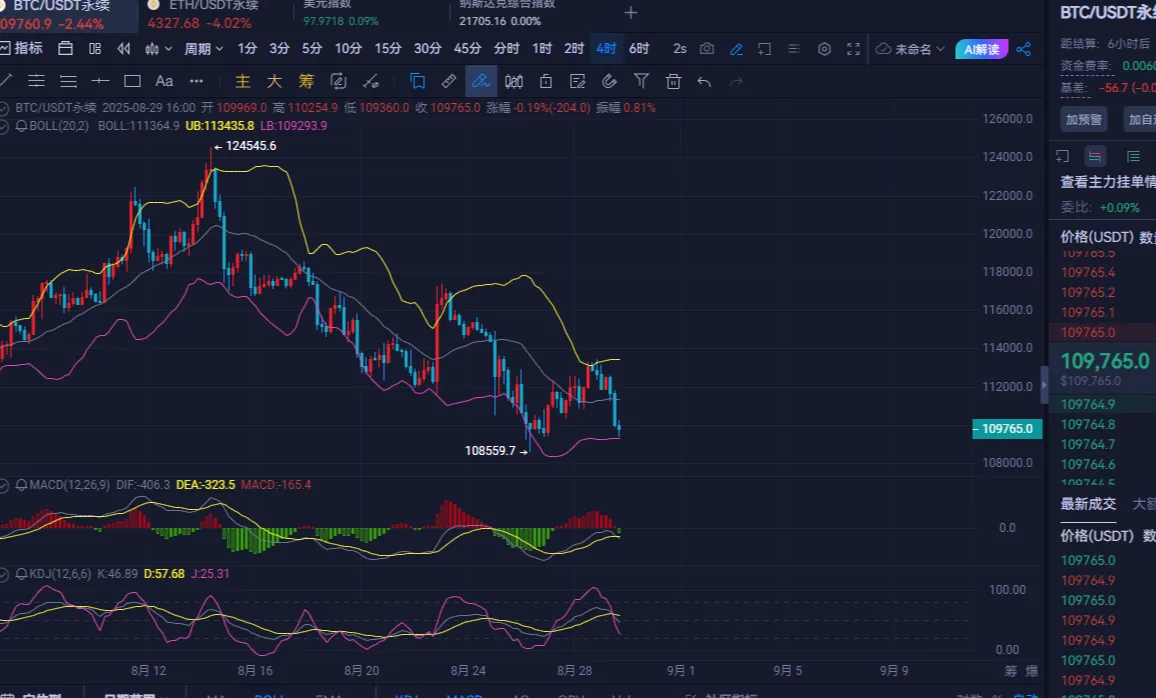Select the parallel channel lines tool
The width and height of the screenshot is (1156, 698).
[36, 80]
